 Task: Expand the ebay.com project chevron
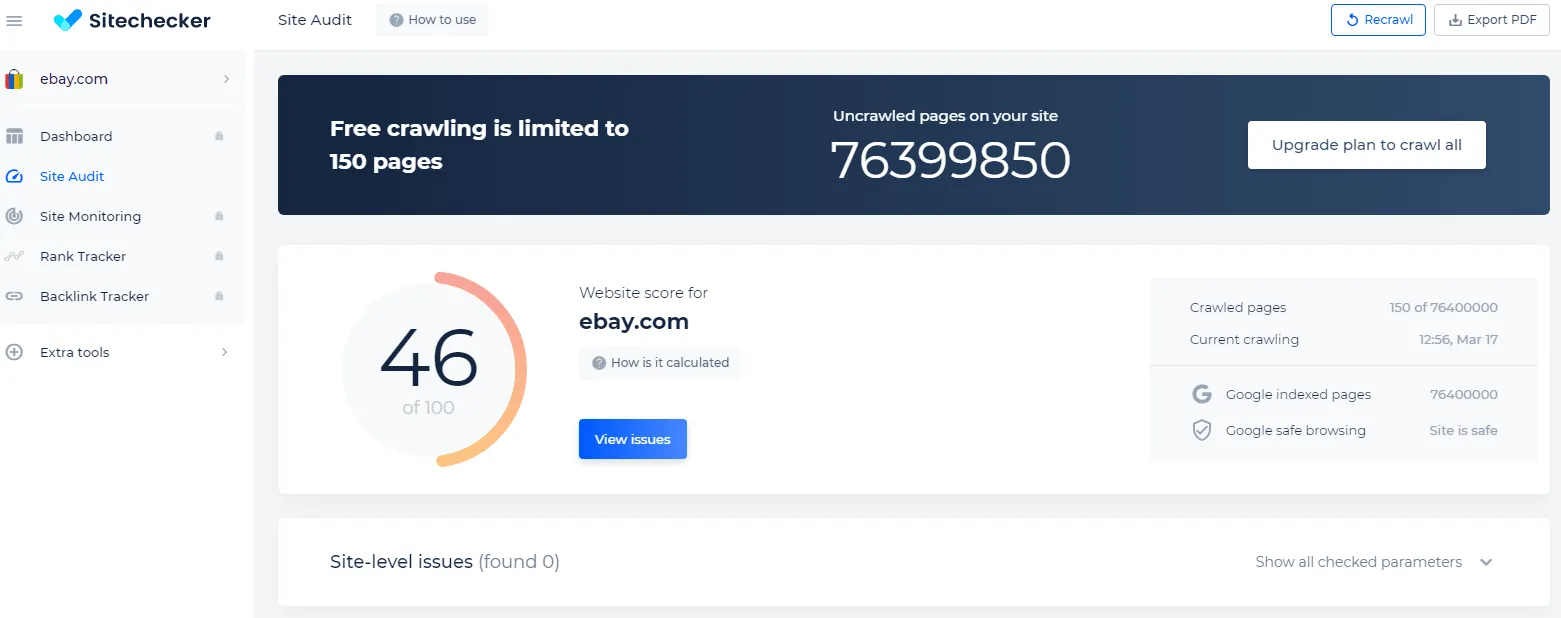[226, 79]
